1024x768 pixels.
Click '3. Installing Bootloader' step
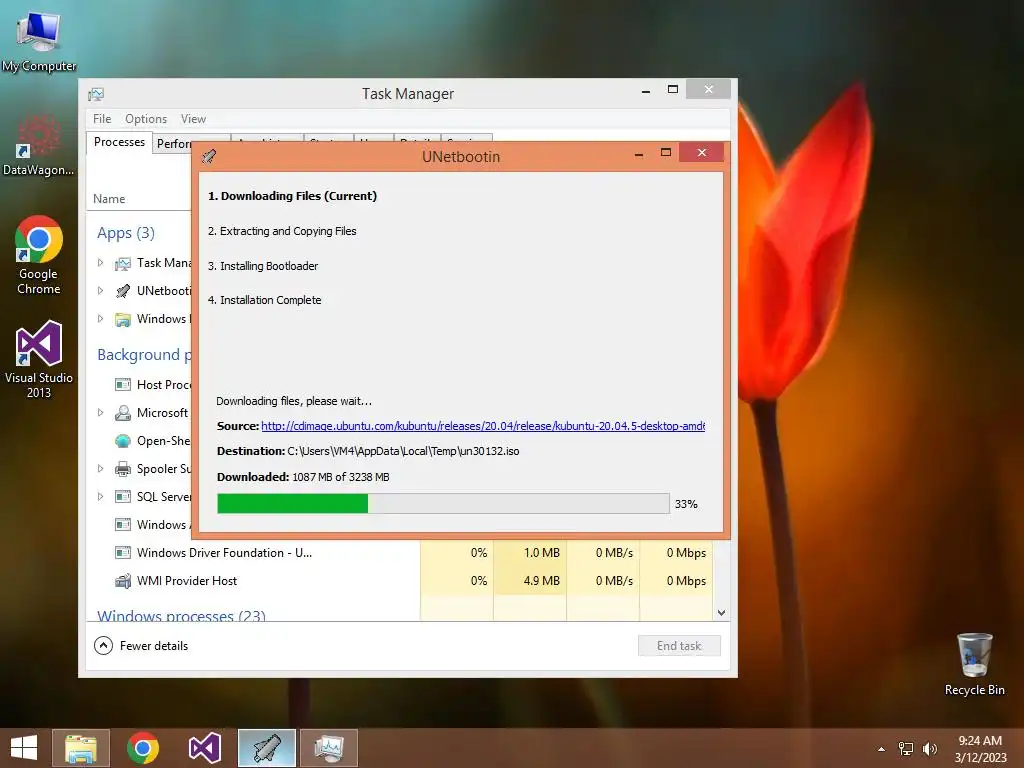tap(263, 266)
